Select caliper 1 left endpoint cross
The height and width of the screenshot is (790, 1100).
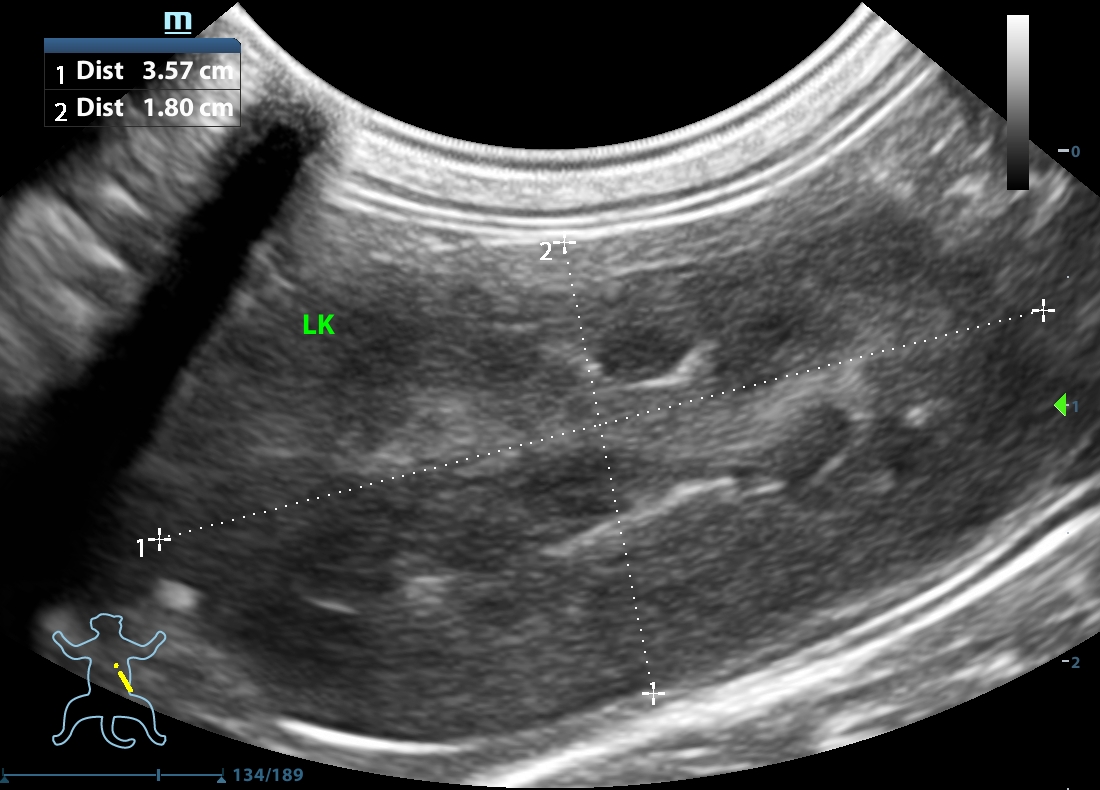[x=159, y=538]
